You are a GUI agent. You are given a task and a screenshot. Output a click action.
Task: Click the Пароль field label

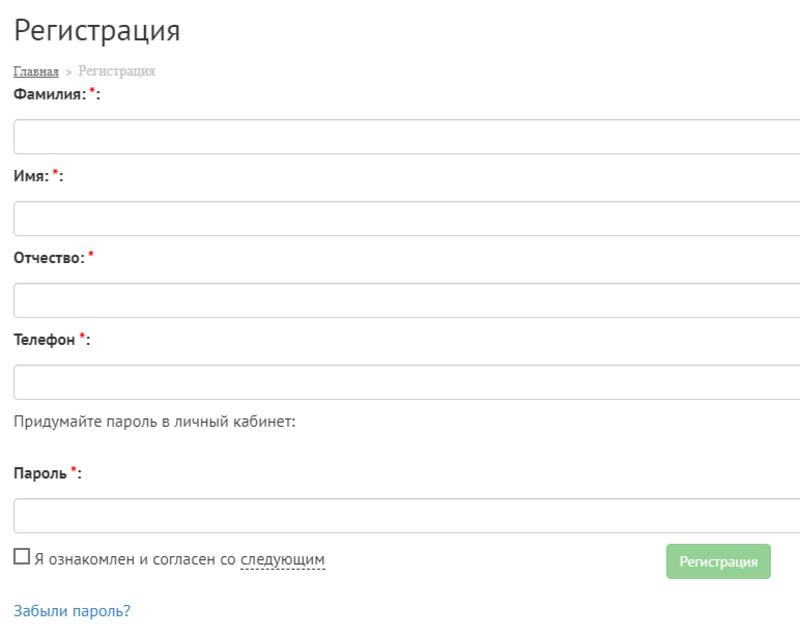pyautogui.click(x=40, y=473)
